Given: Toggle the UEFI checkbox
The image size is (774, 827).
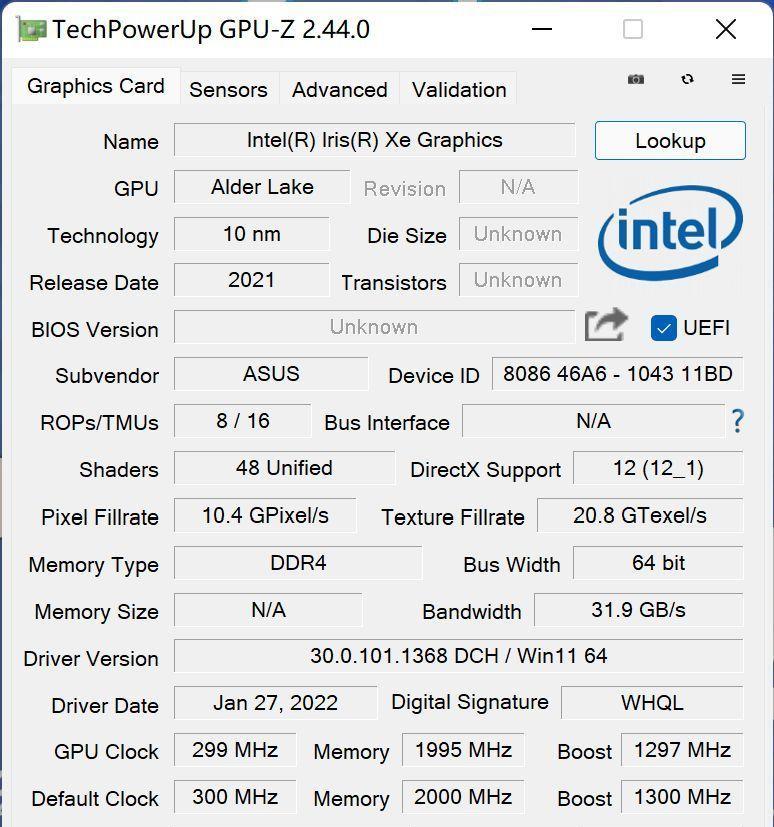Looking at the screenshot, I should click(x=663, y=328).
